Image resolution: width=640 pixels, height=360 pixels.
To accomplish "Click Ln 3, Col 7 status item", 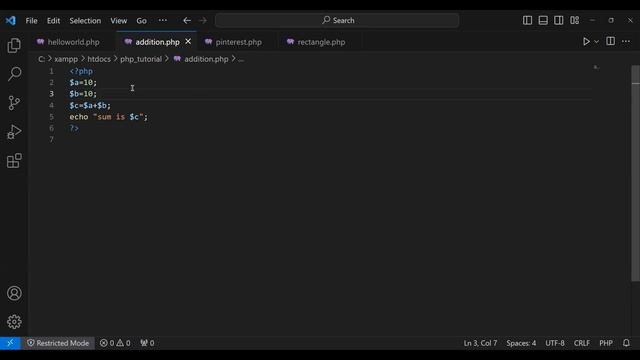I will click(480, 343).
